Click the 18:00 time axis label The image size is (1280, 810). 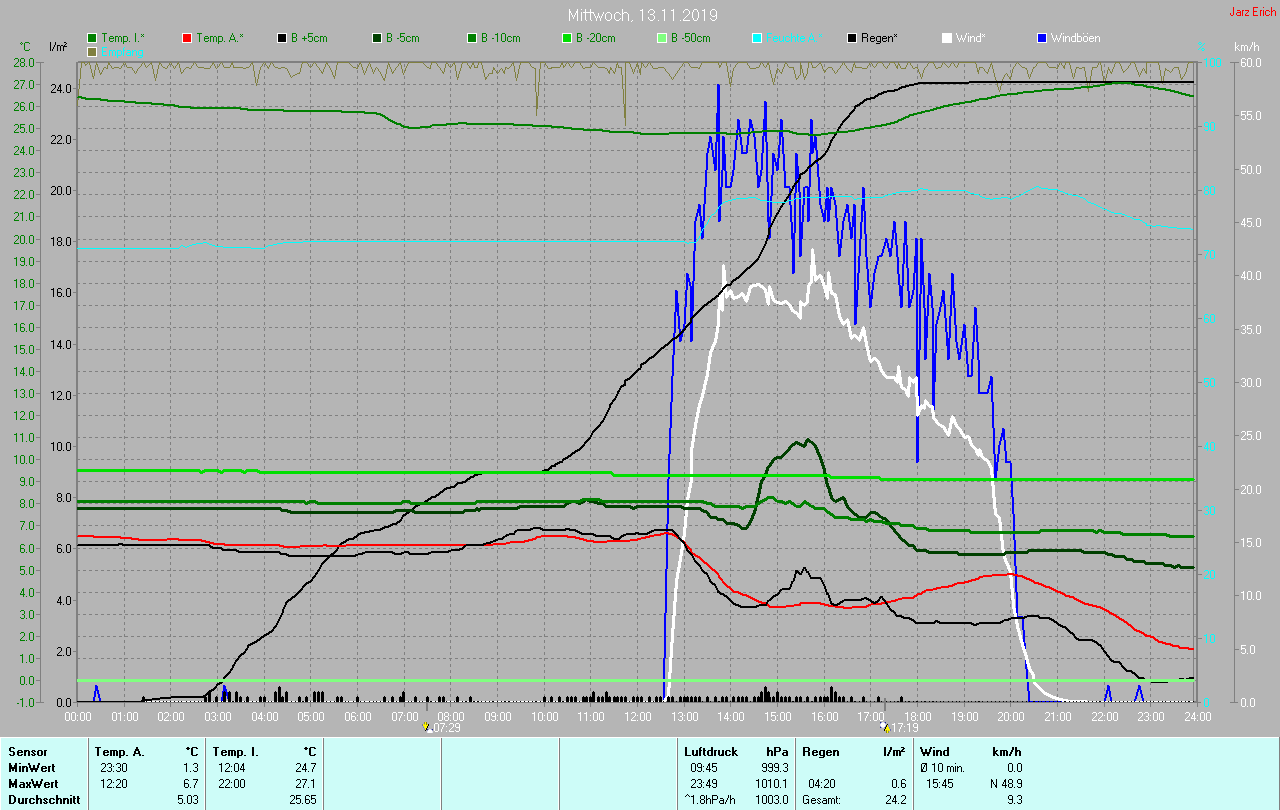pos(918,716)
